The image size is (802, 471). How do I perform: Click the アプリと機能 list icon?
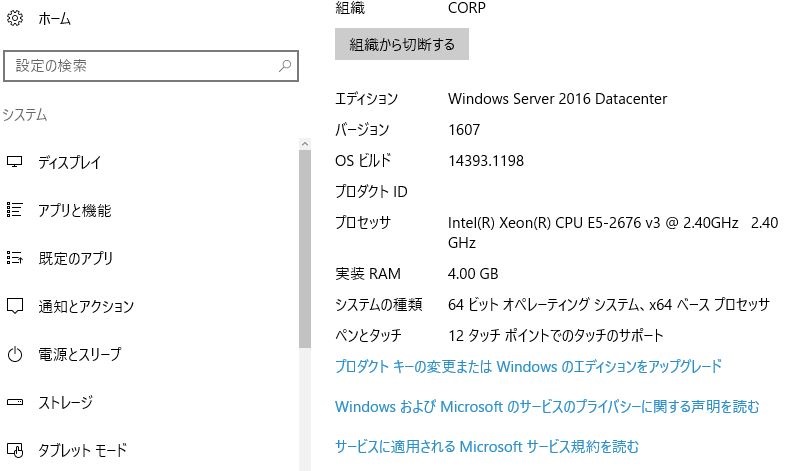(15, 210)
